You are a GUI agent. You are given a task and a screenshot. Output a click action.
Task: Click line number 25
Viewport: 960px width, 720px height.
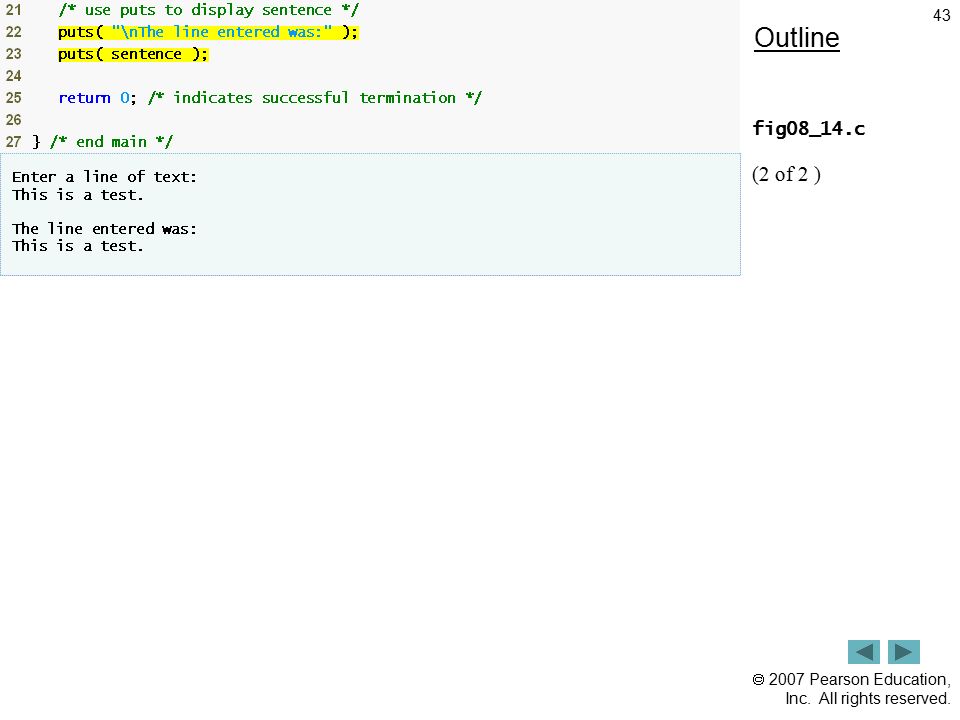tap(13, 98)
